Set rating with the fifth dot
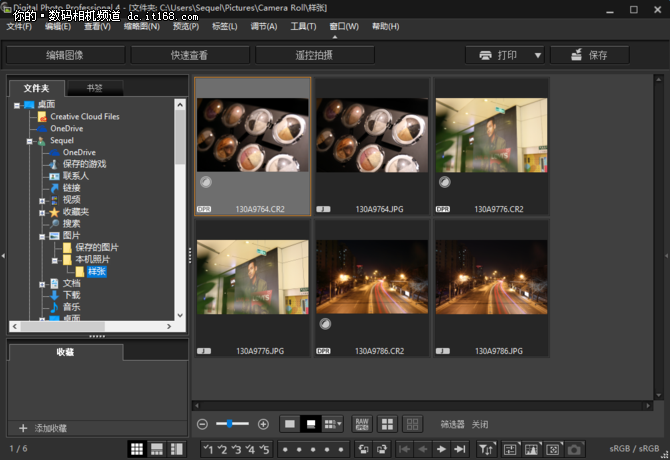The width and height of the screenshot is (670, 460). [341, 449]
